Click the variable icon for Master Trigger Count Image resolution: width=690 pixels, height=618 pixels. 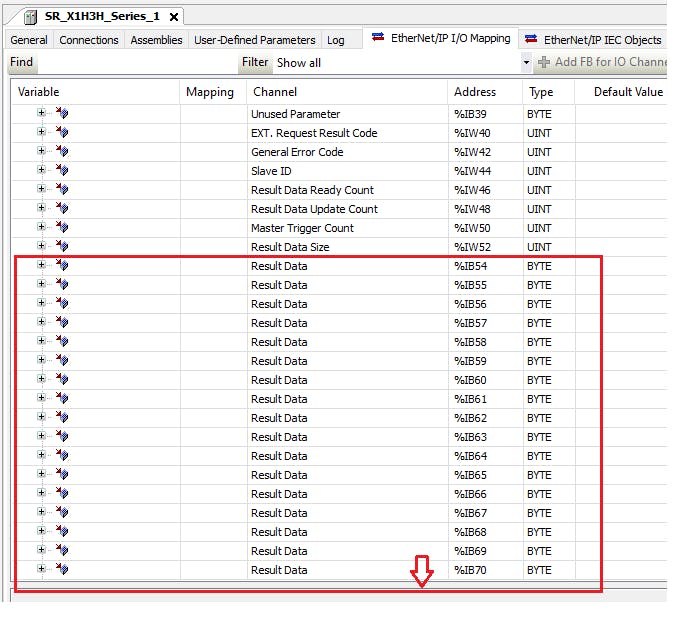coord(62,228)
